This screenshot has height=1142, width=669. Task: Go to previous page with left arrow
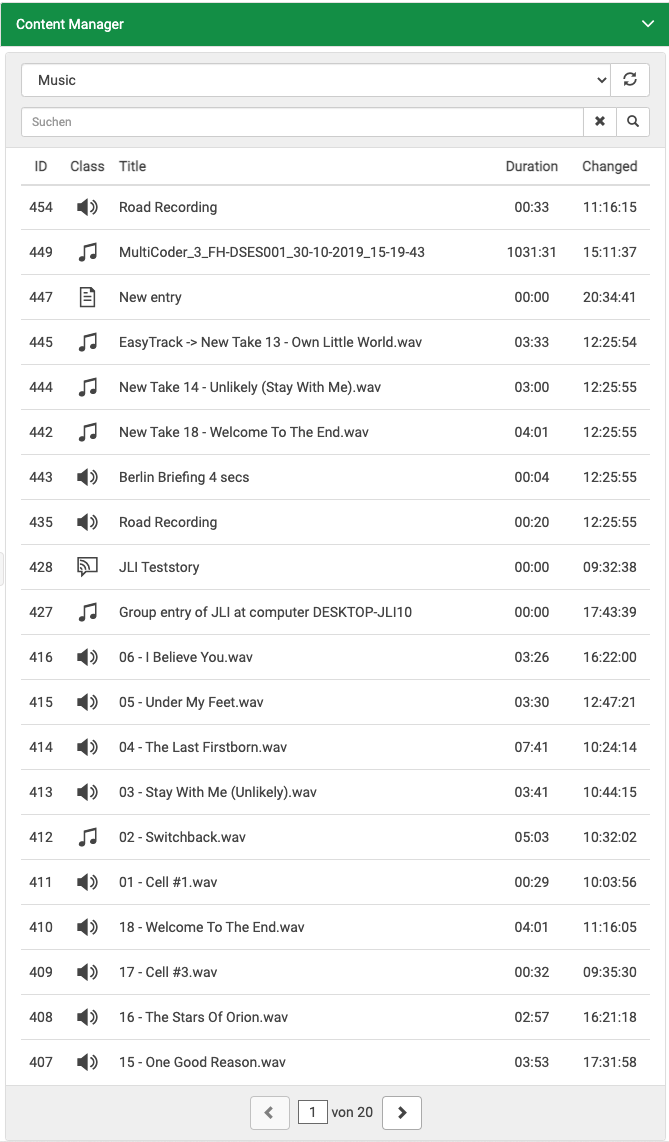[269, 1112]
